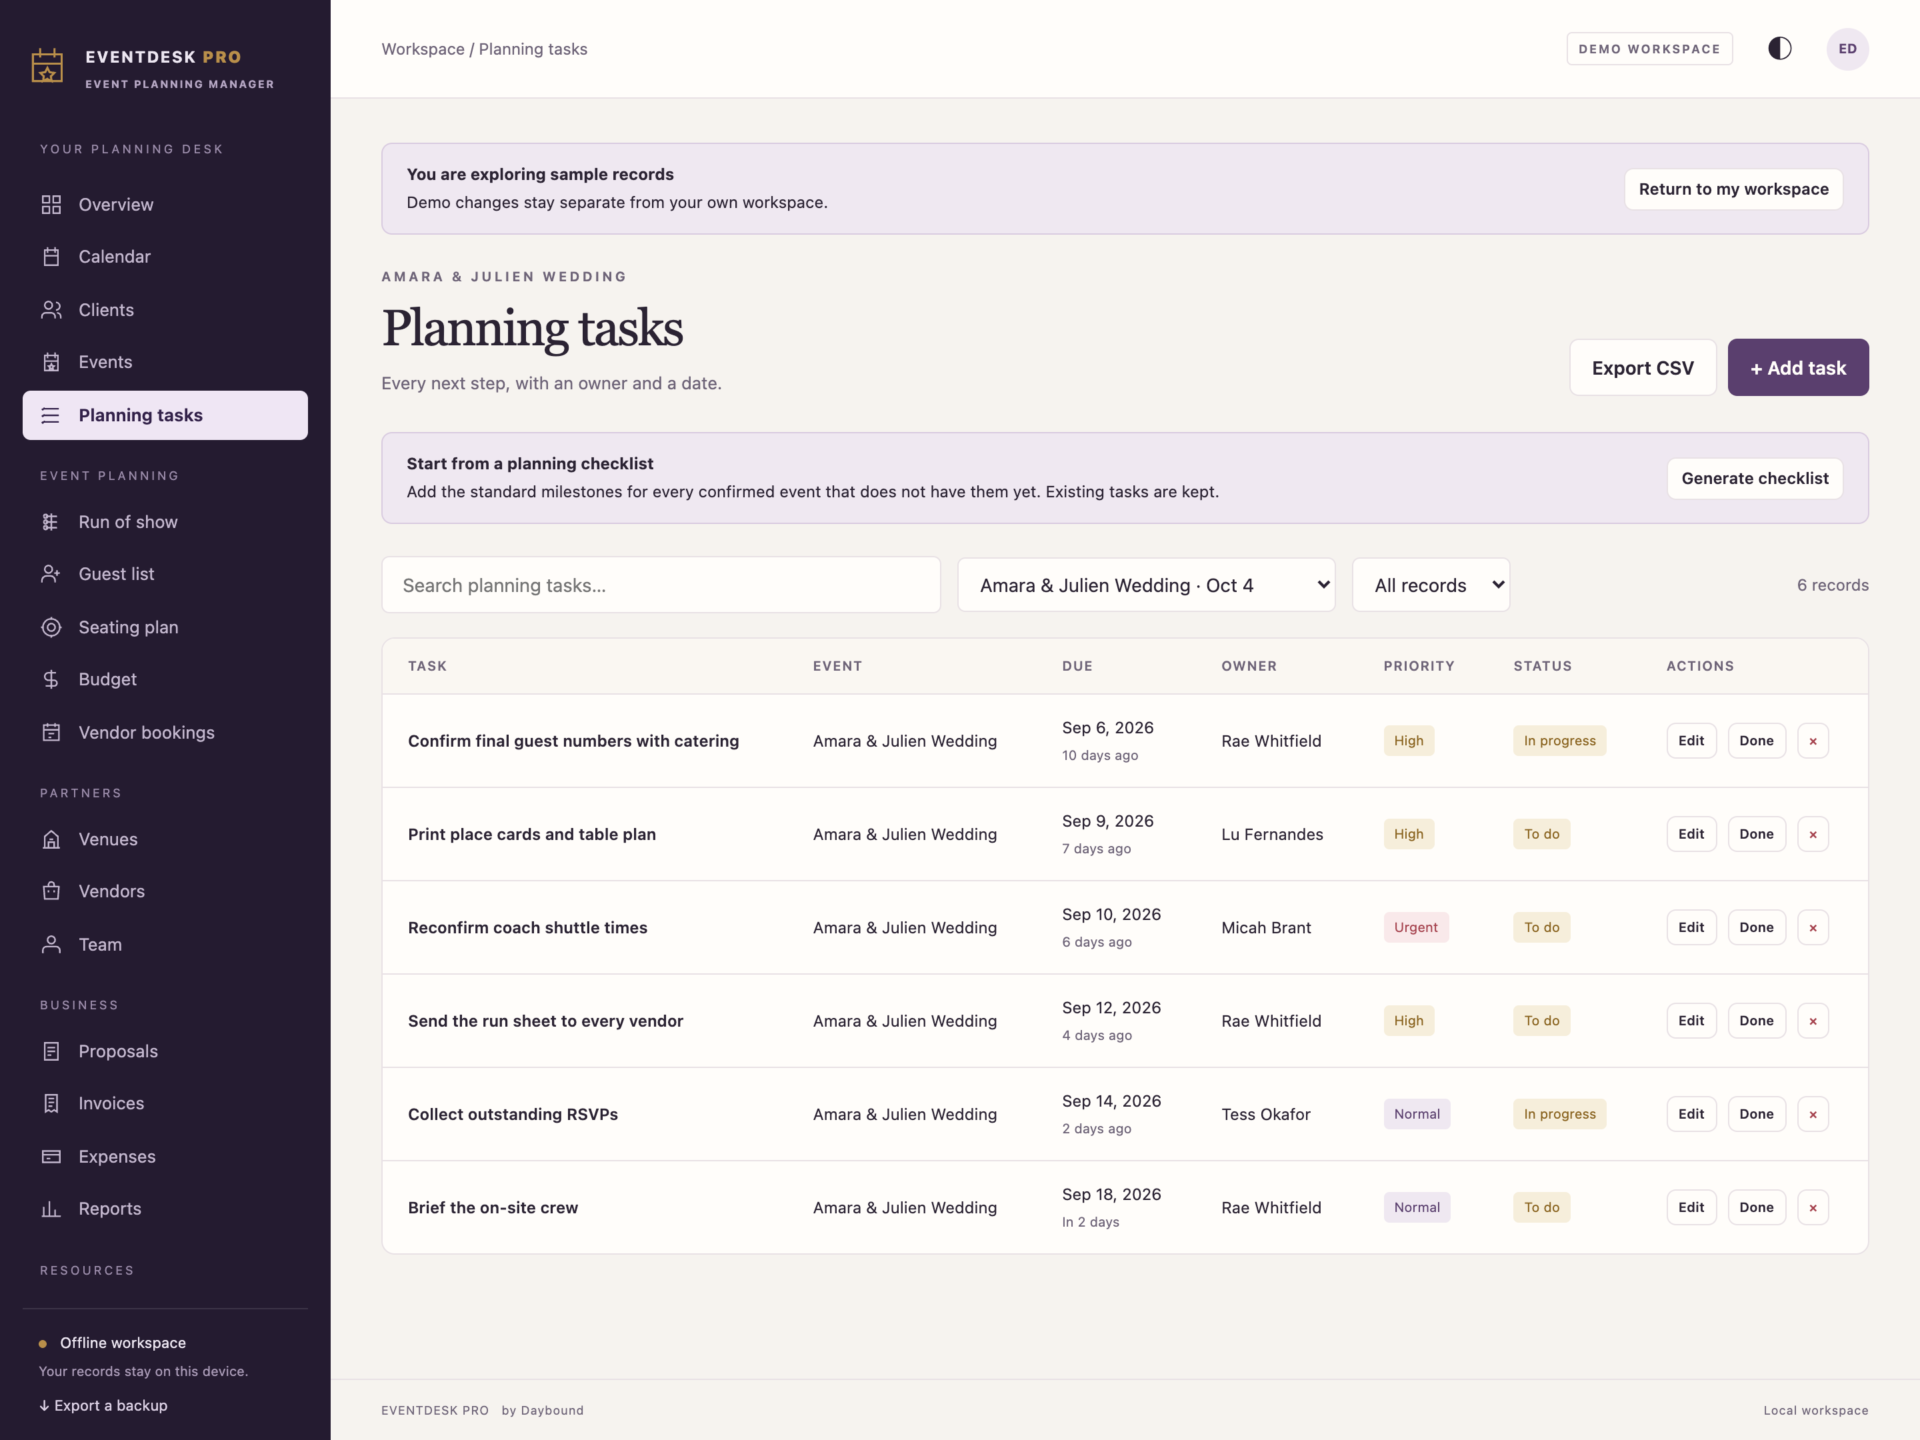The image size is (1920, 1440).
Task: Select the Planning tasks sidebar item
Action: click(x=165, y=415)
